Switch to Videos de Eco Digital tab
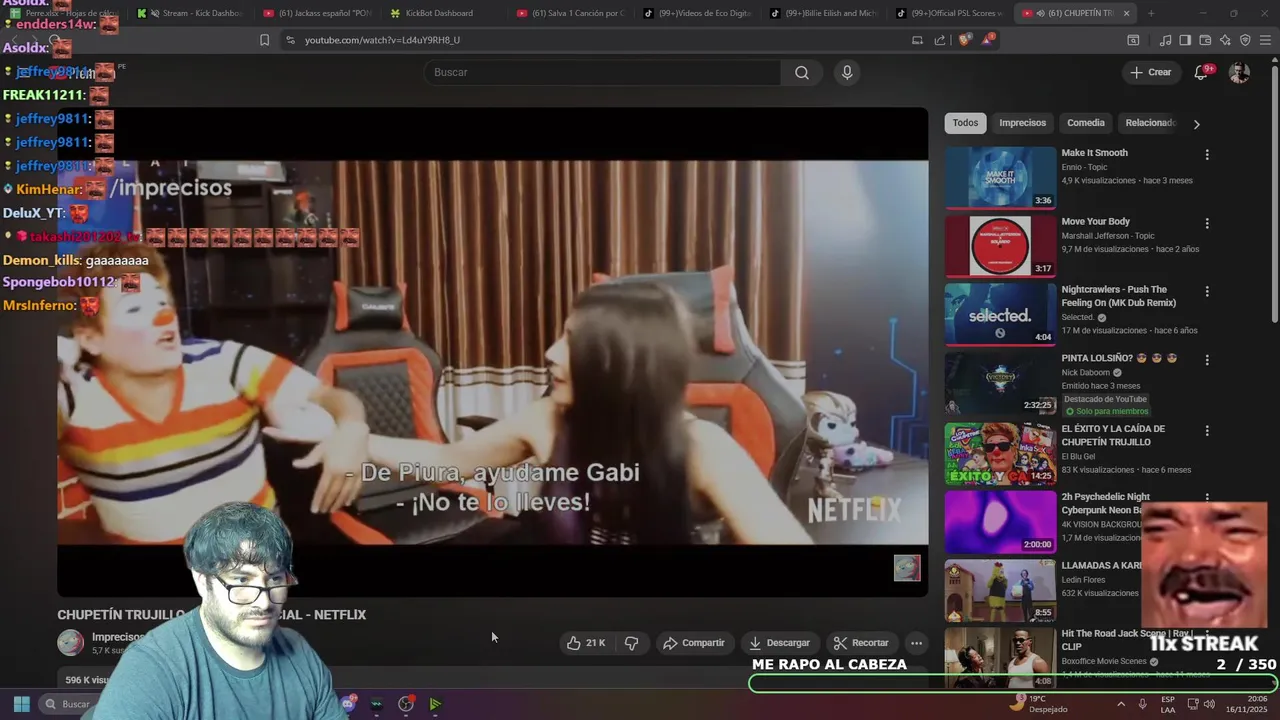The image size is (1280, 720). (x=699, y=13)
